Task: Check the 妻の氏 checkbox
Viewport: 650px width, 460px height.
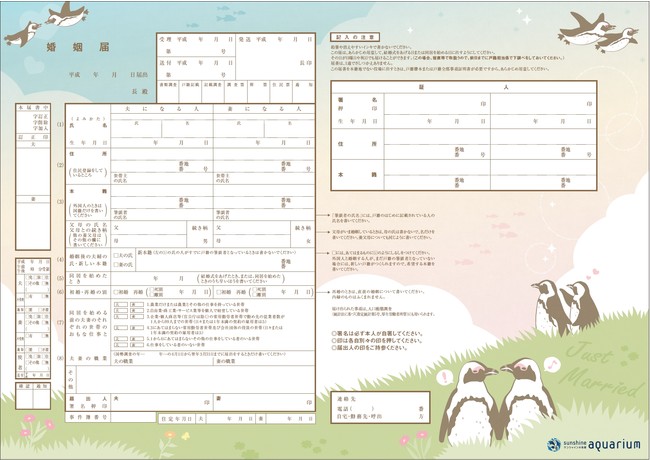Action: click(117, 263)
